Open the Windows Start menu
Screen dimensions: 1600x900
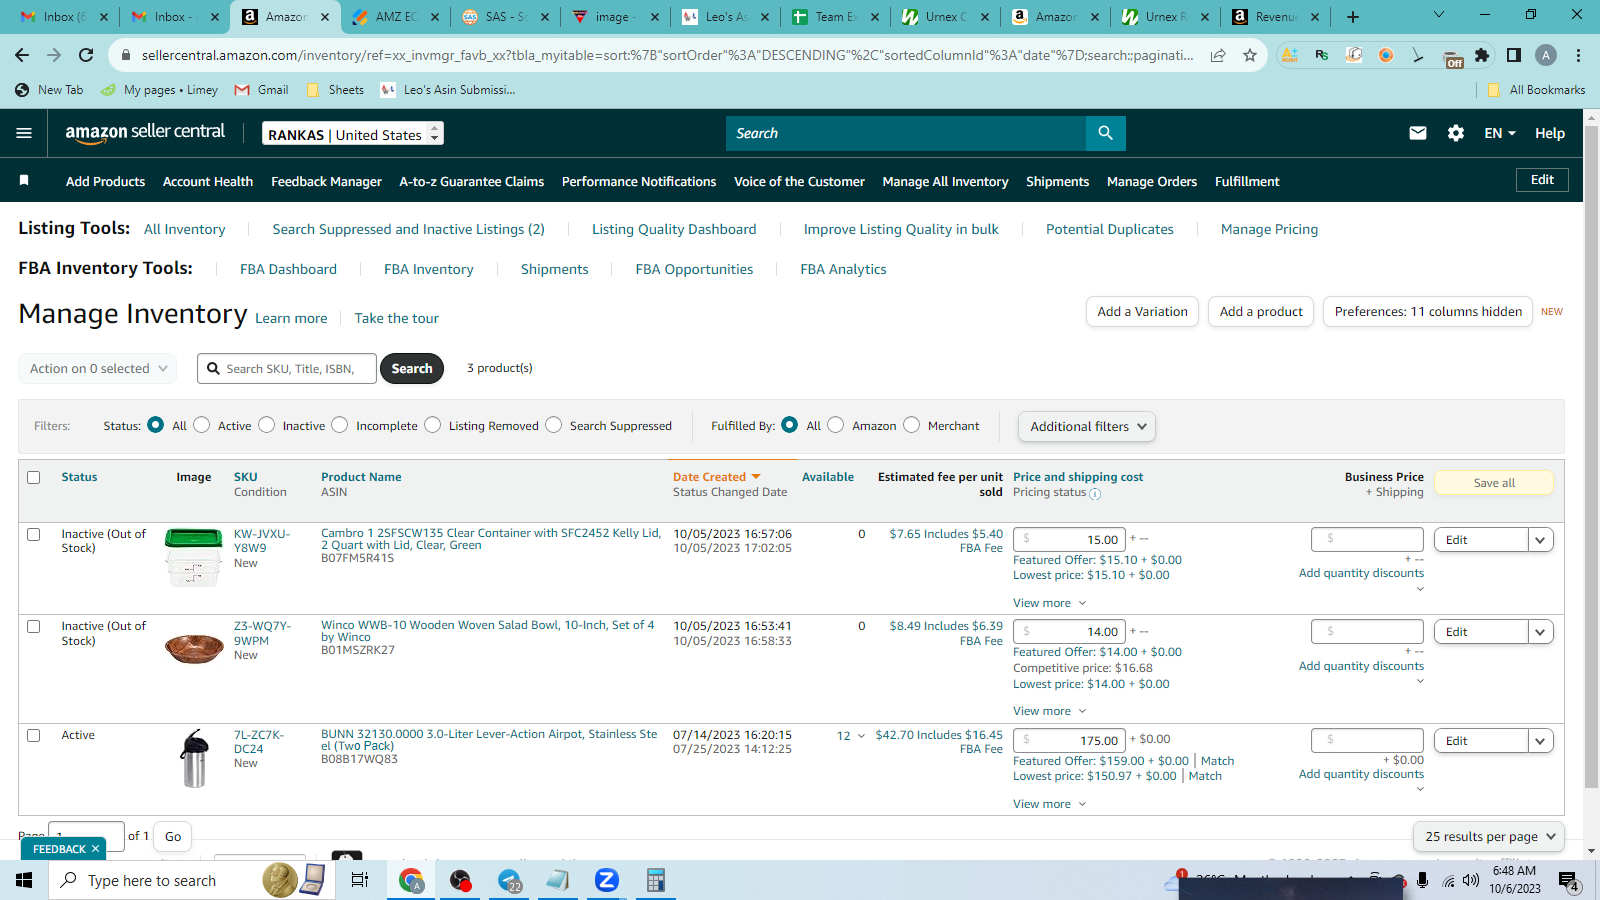24,880
